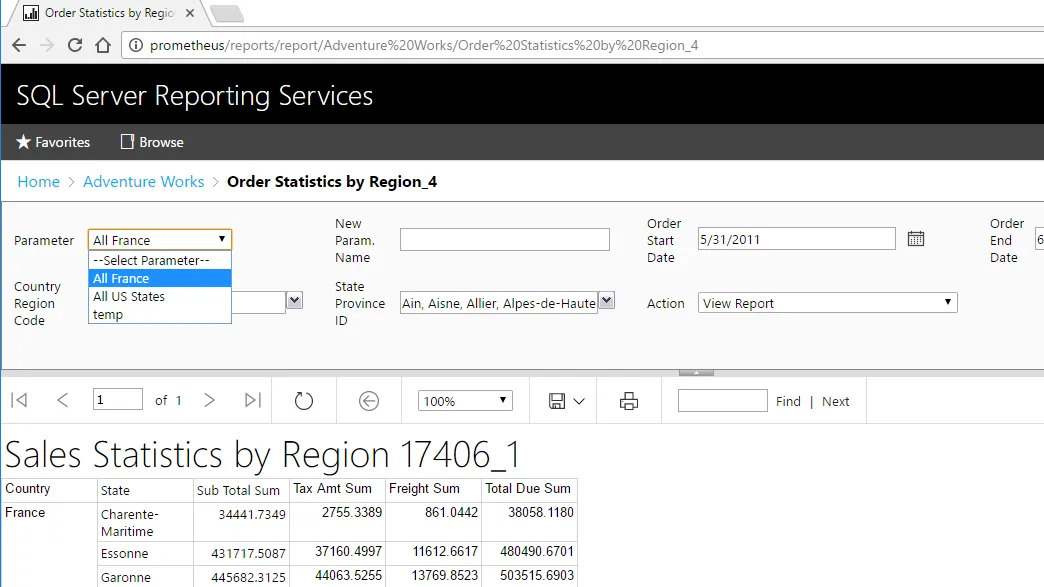
Task: Reload the page with the browser refresh icon
Action: point(75,45)
